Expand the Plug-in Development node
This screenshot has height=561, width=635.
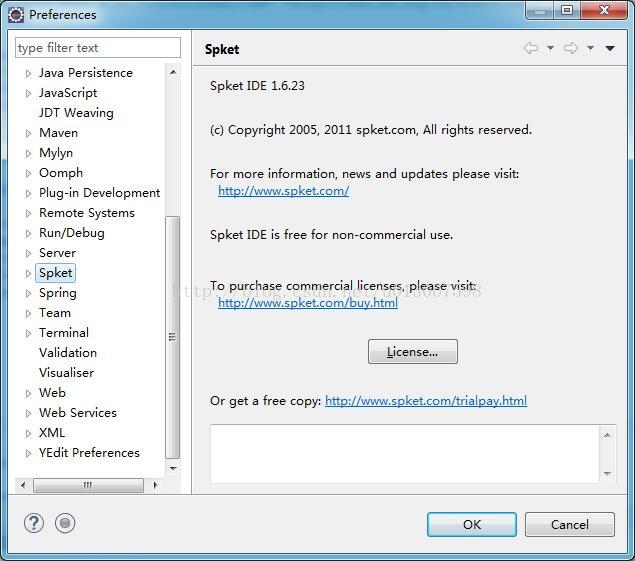click(28, 193)
